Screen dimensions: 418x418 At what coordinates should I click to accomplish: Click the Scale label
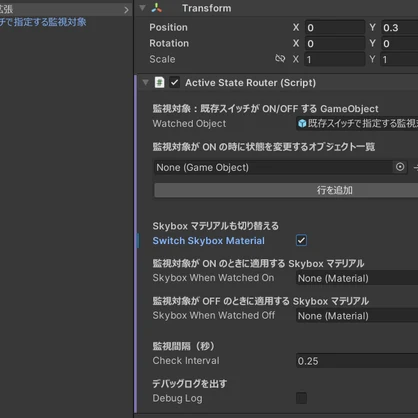tap(162, 59)
